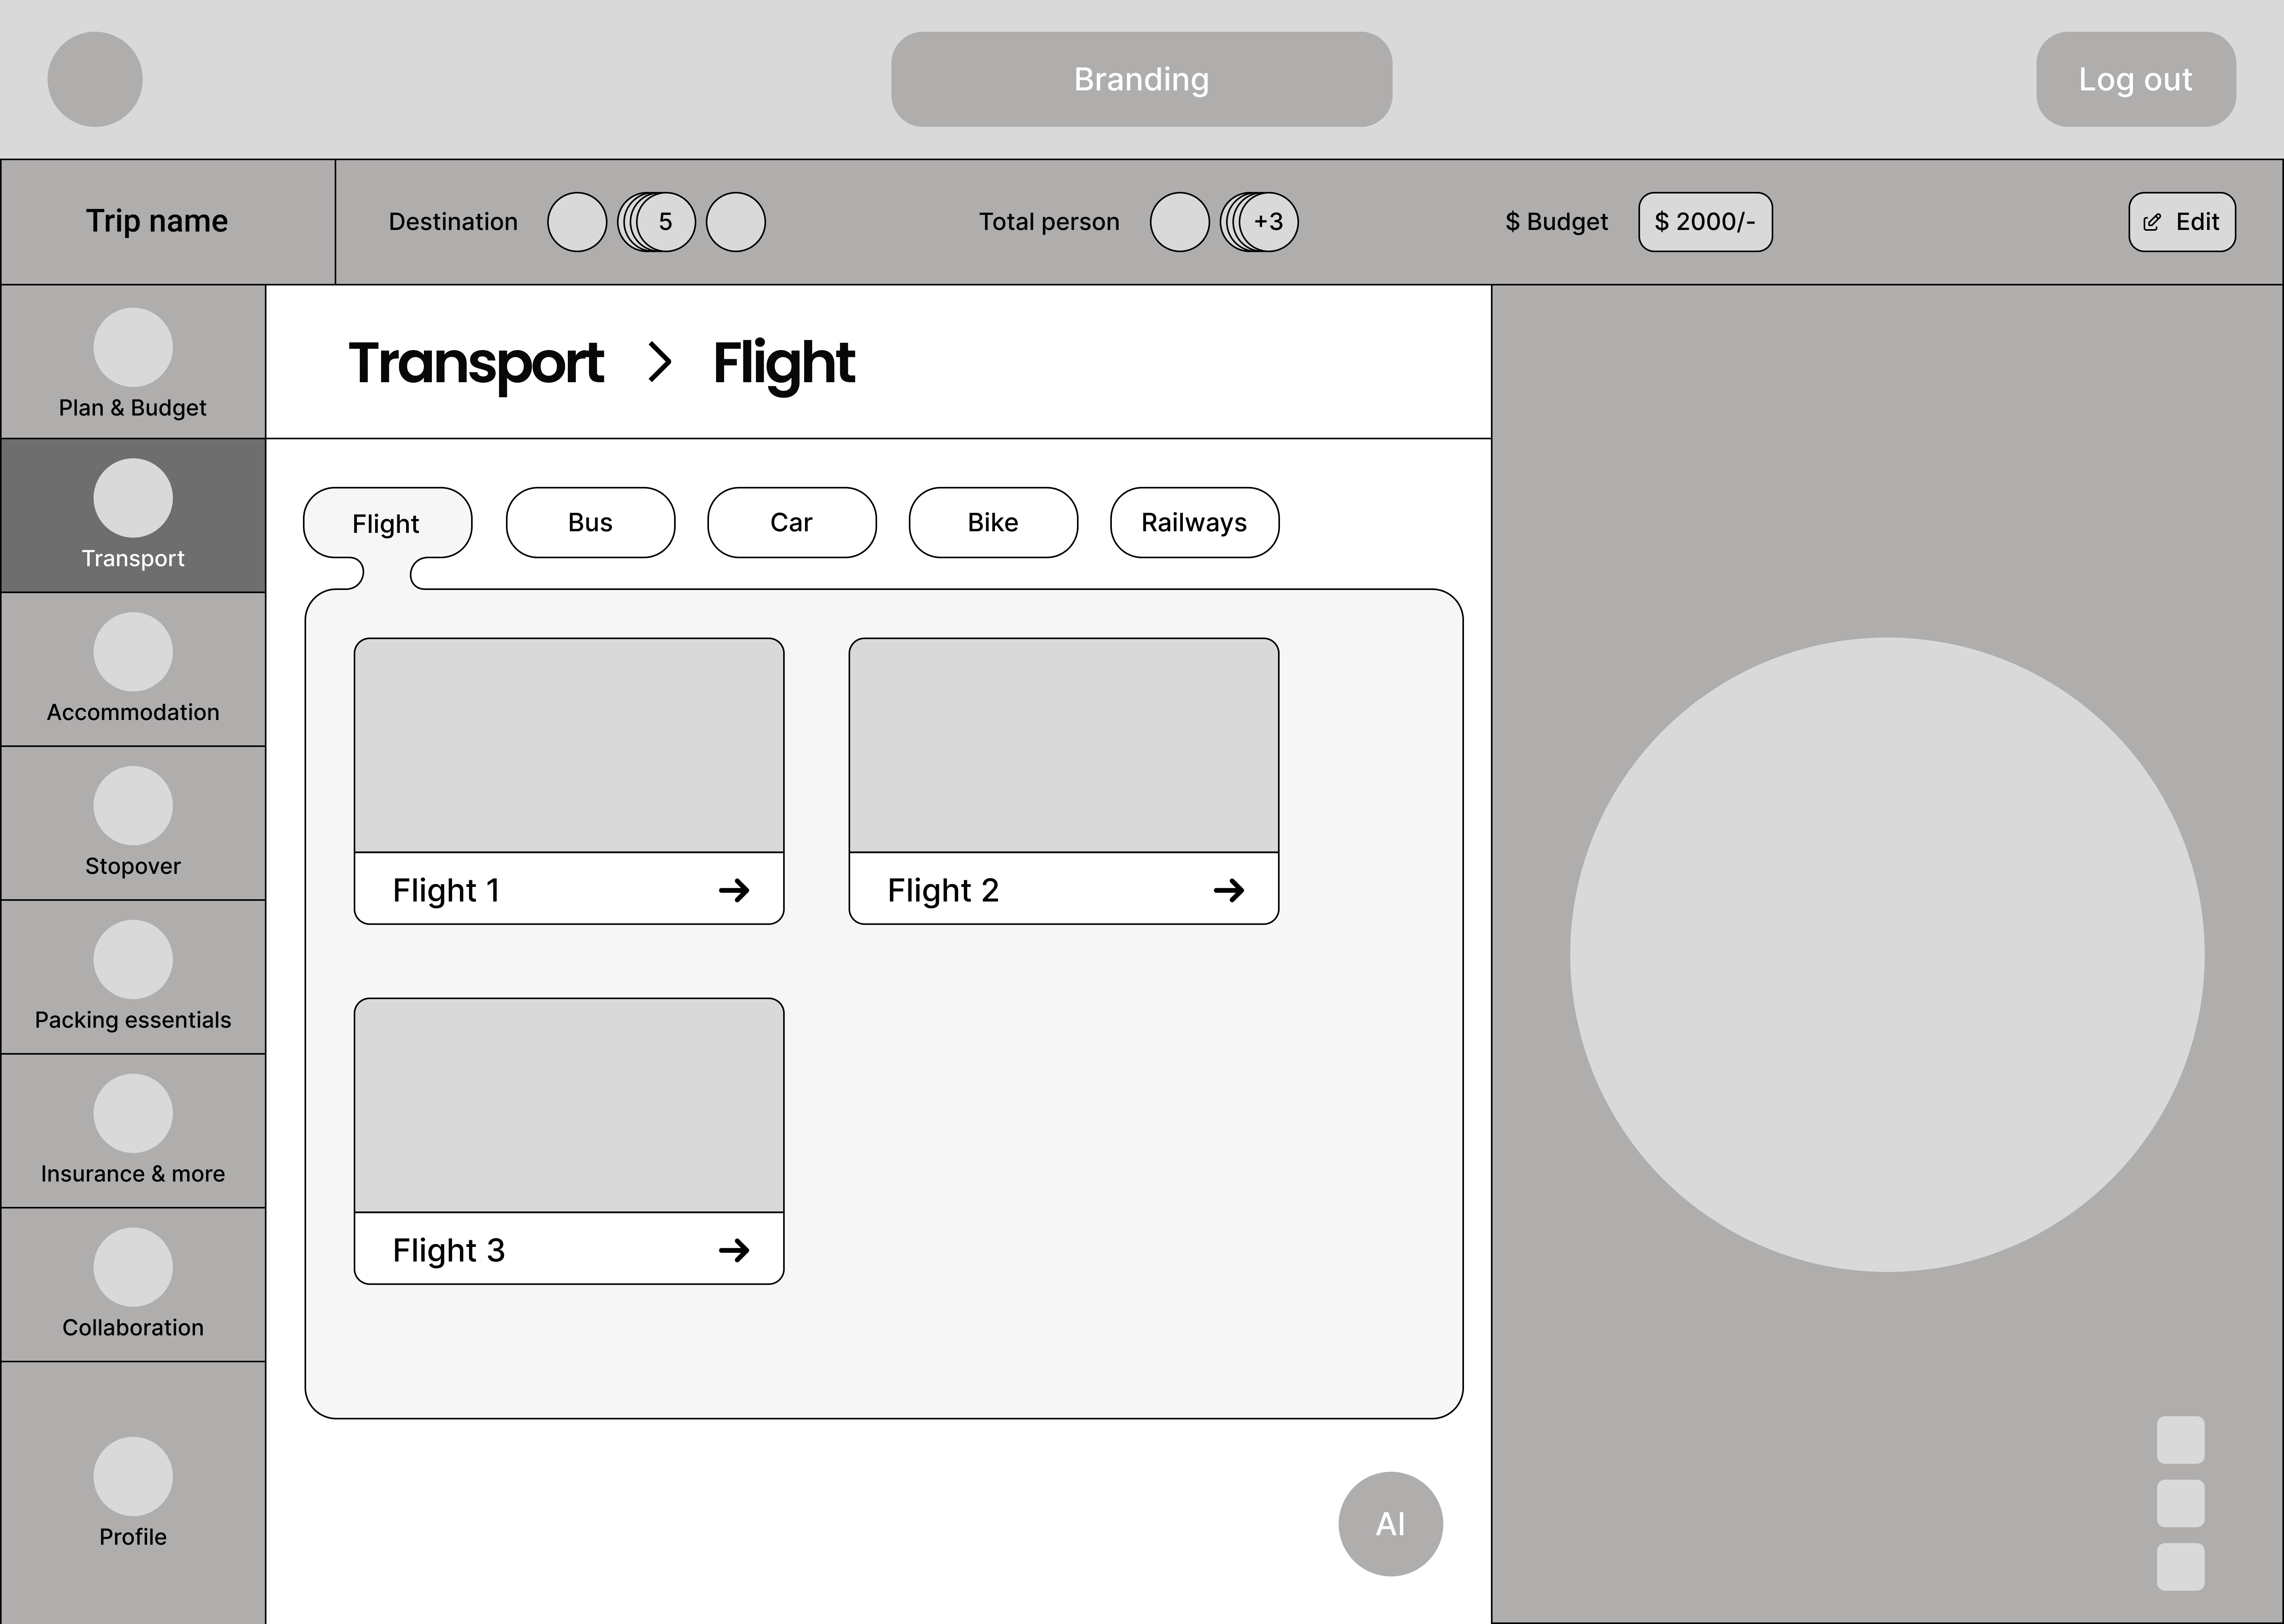Open the Collaboration sidebar item
2284x1624 pixels.
(133, 1268)
